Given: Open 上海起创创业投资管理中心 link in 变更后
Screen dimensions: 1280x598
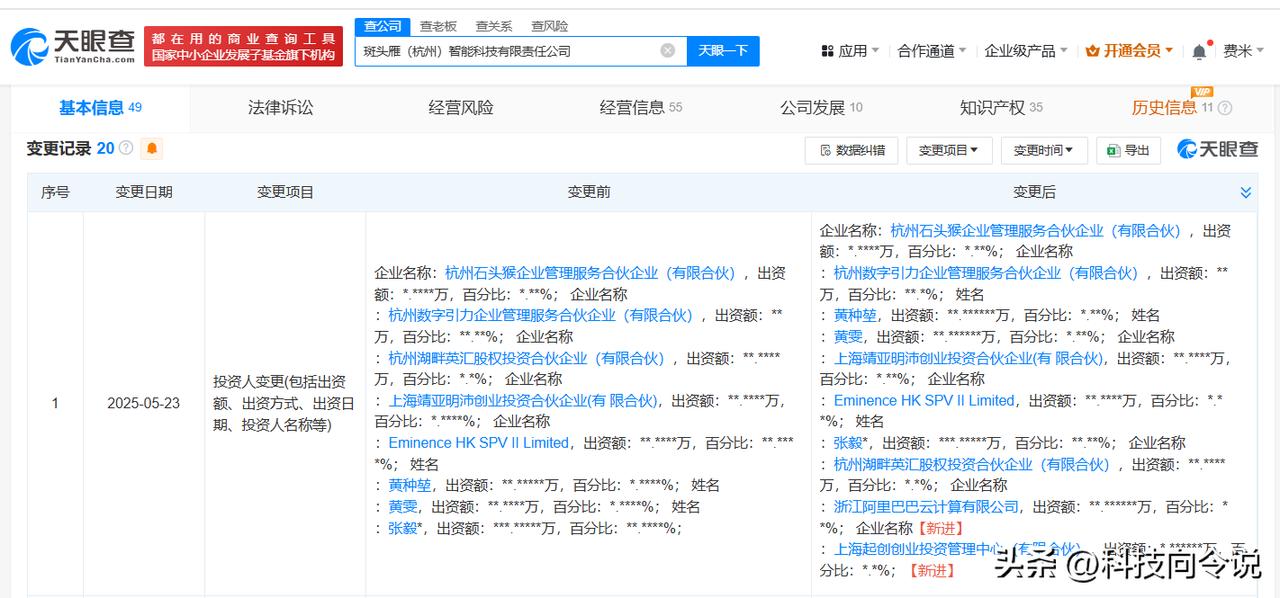Looking at the screenshot, I should point(957,549).
